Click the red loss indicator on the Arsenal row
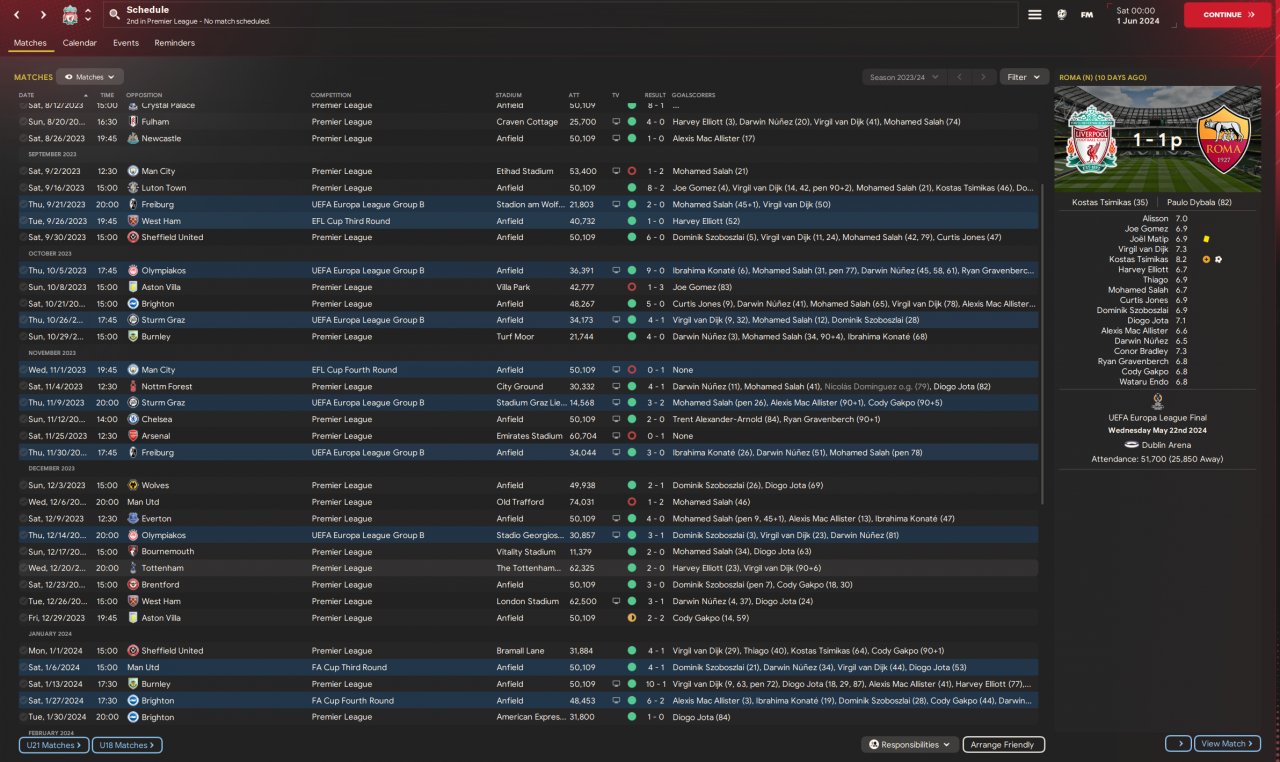 [632, 436]
